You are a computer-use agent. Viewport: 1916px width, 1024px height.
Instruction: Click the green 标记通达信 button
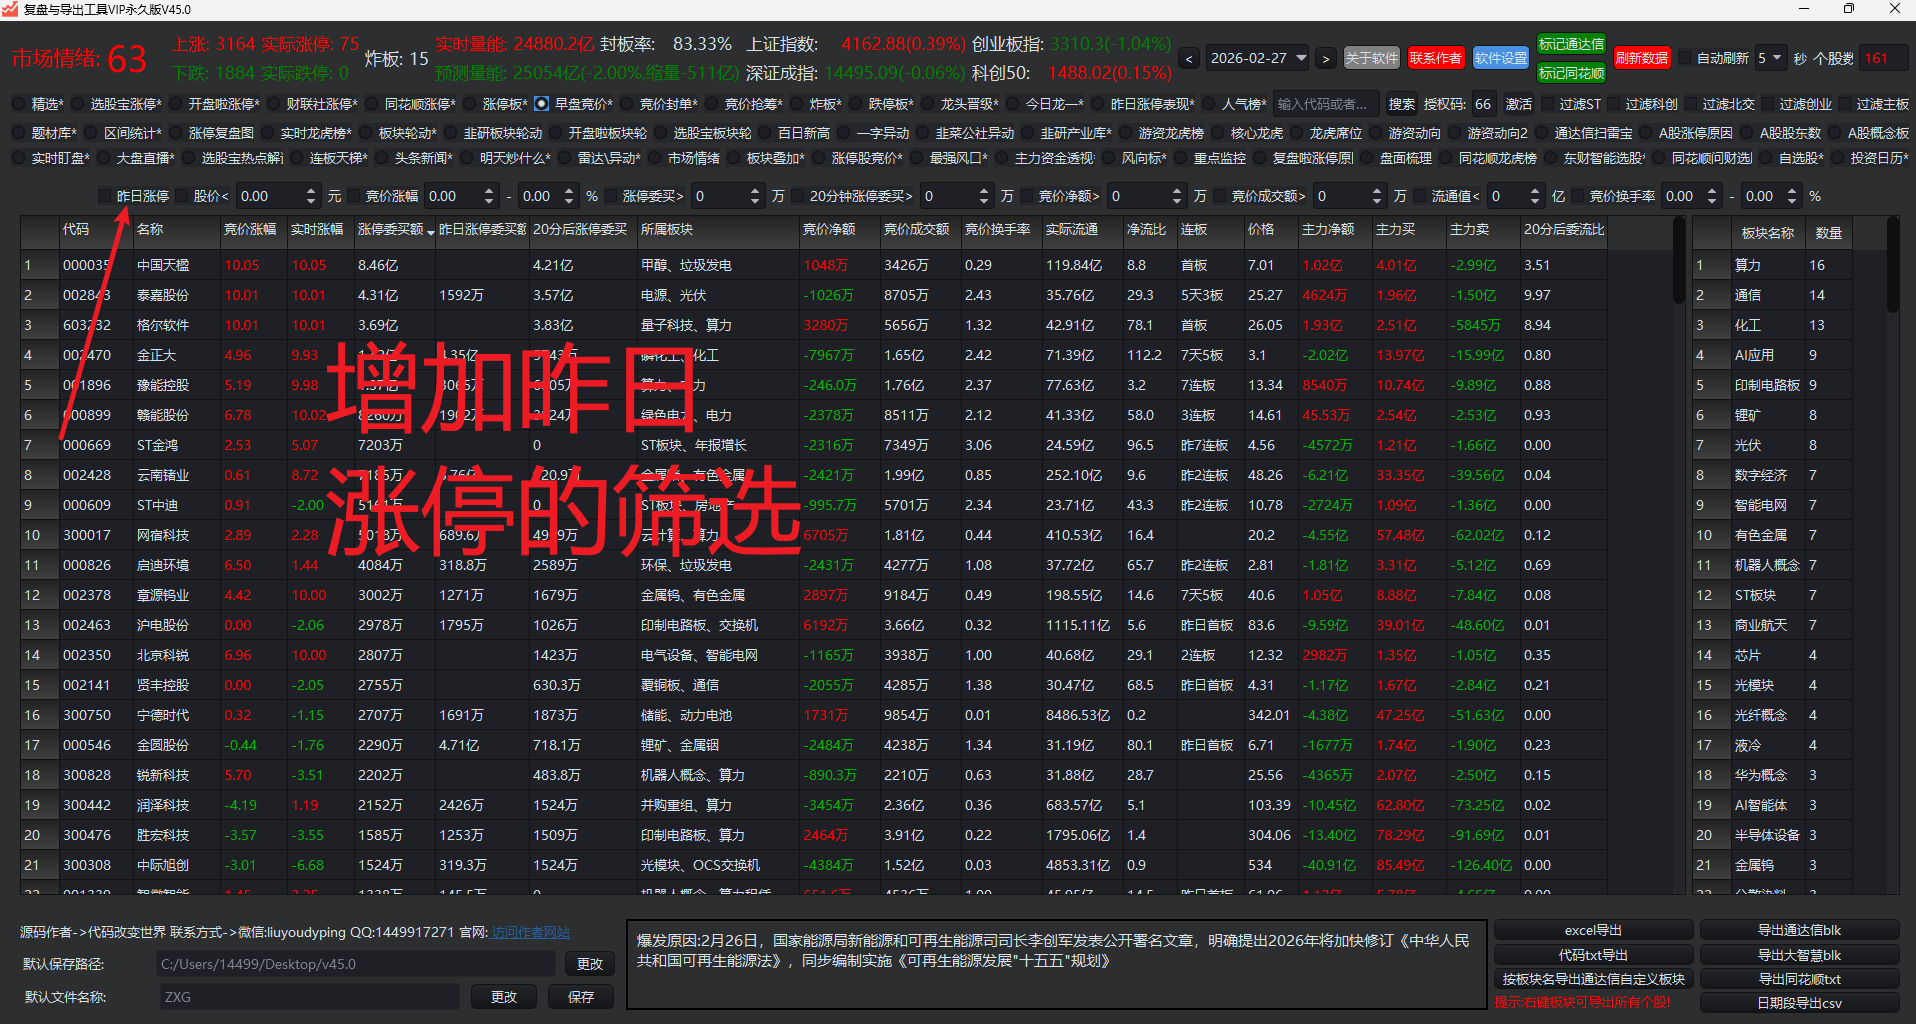pyautogui.click(x=1570, y=44)
